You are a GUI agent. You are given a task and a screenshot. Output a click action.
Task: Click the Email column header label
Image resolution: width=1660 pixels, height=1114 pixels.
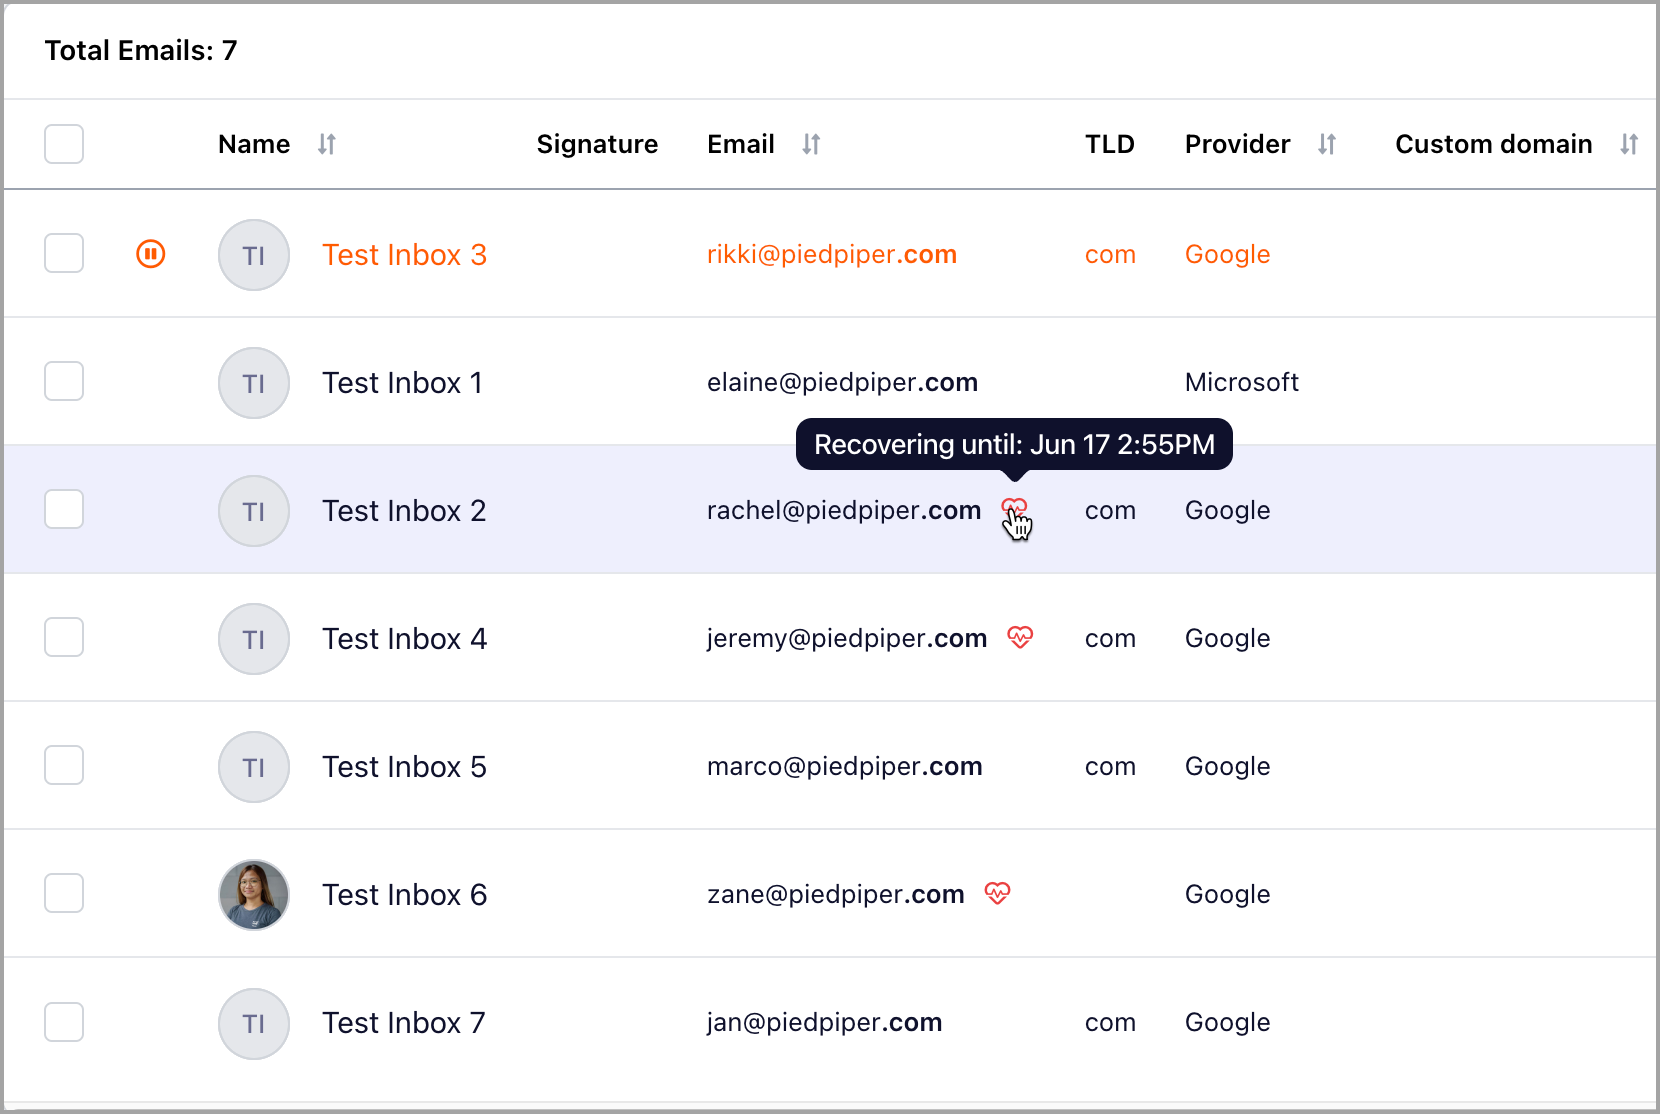[741, 144]
